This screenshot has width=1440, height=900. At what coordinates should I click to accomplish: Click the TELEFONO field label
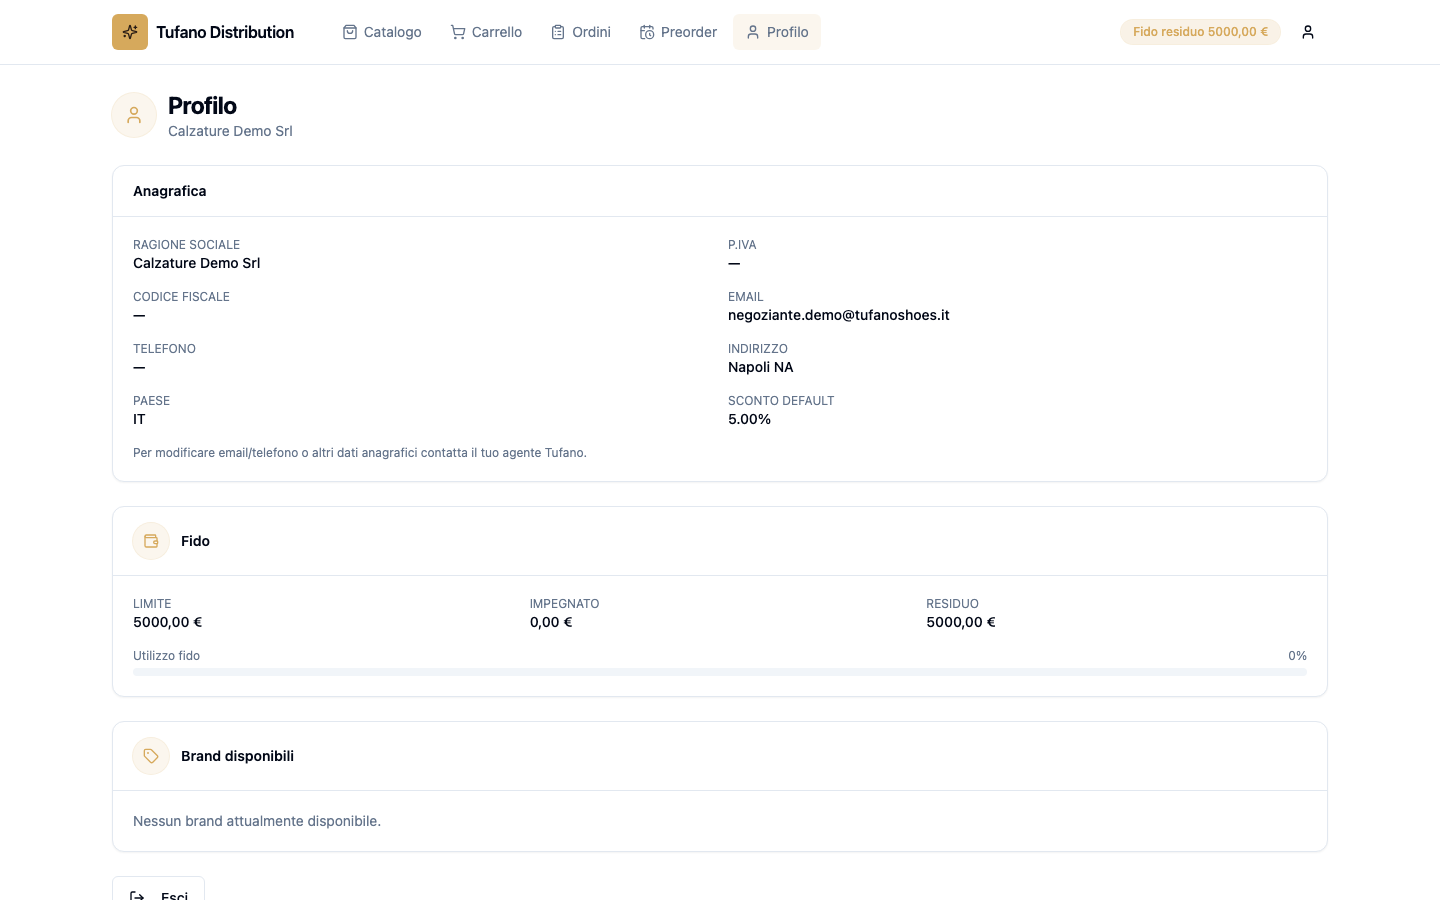pyautogui.click(x=164, y=349)
